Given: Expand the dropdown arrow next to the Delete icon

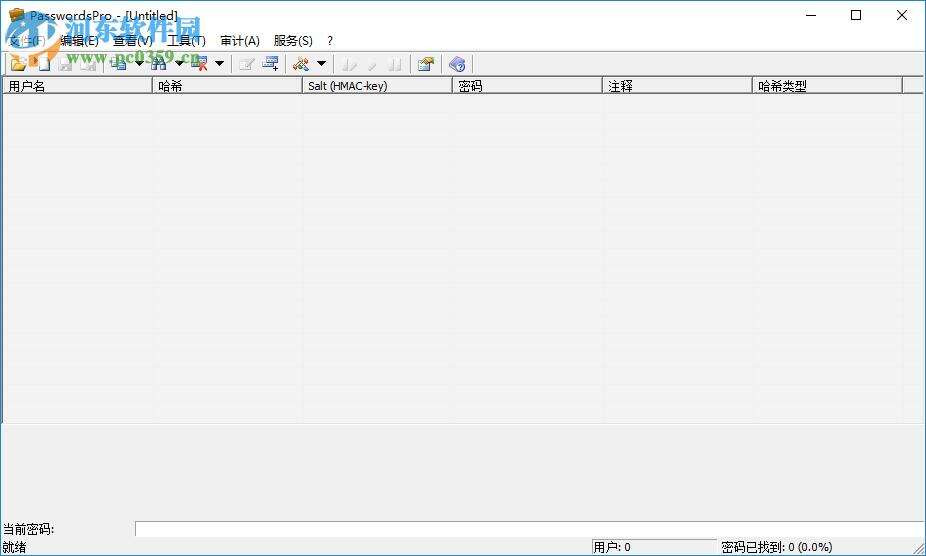Looking at the screenshot, I should [x=219, y=64].
